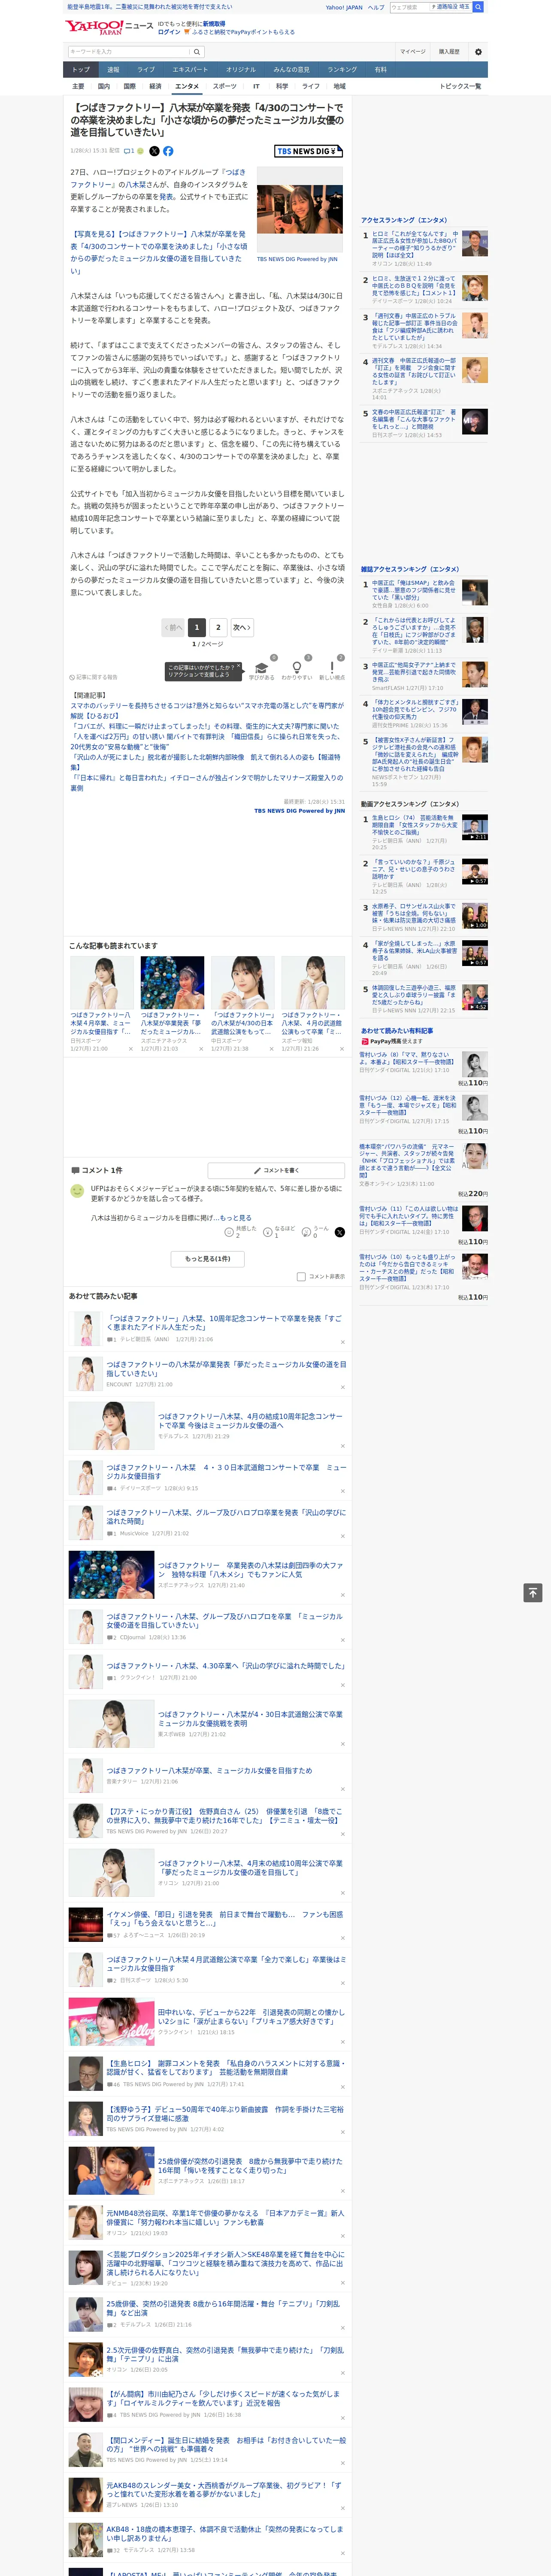The width and height of the screenshot is (551, 2576).
Task: Switch to the ランキング tab
Action: [x=342, y=70]
